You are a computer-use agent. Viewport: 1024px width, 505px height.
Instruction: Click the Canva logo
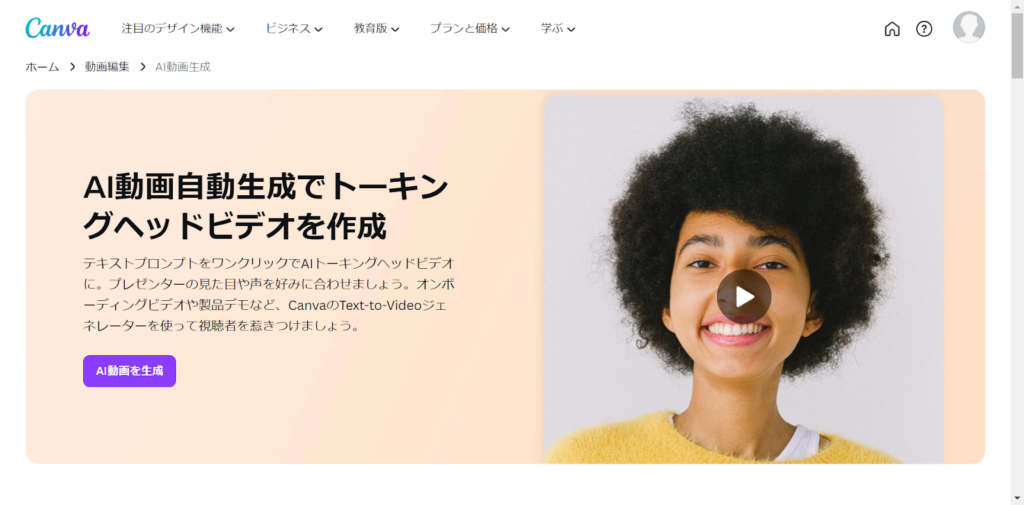tap(57, 28)
